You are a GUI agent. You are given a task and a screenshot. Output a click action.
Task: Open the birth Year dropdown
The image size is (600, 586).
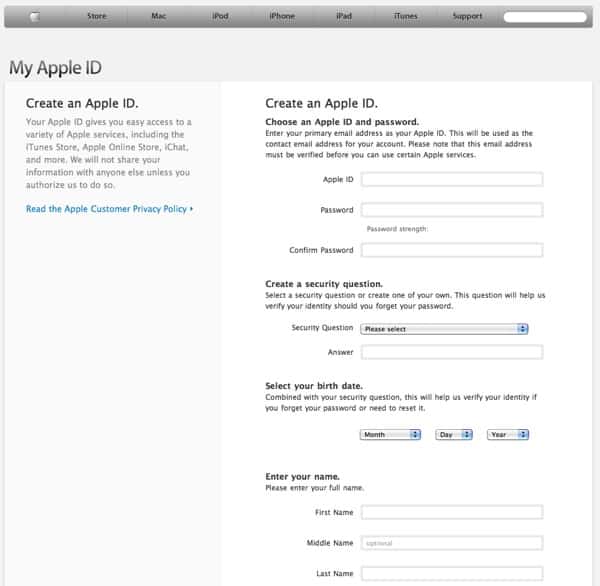(508, 434)
